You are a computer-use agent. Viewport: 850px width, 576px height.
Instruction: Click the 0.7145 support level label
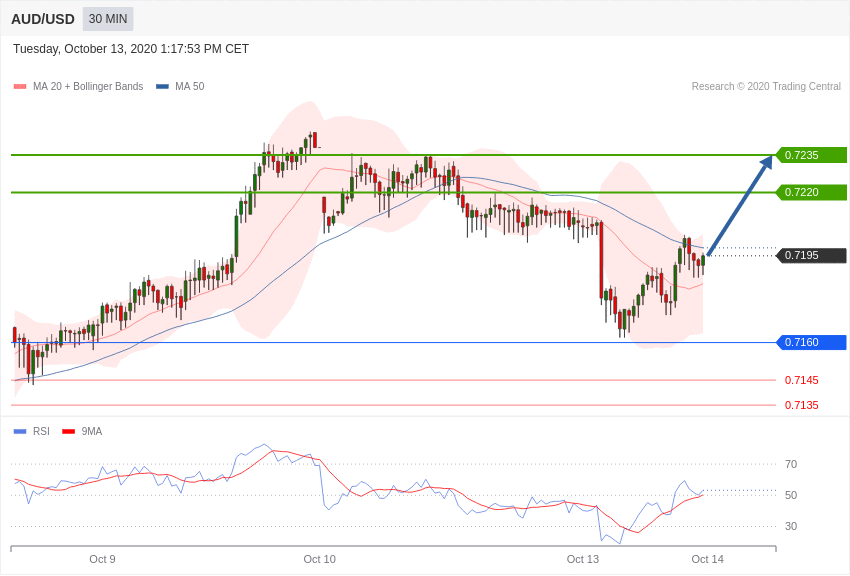pos(802,380)
